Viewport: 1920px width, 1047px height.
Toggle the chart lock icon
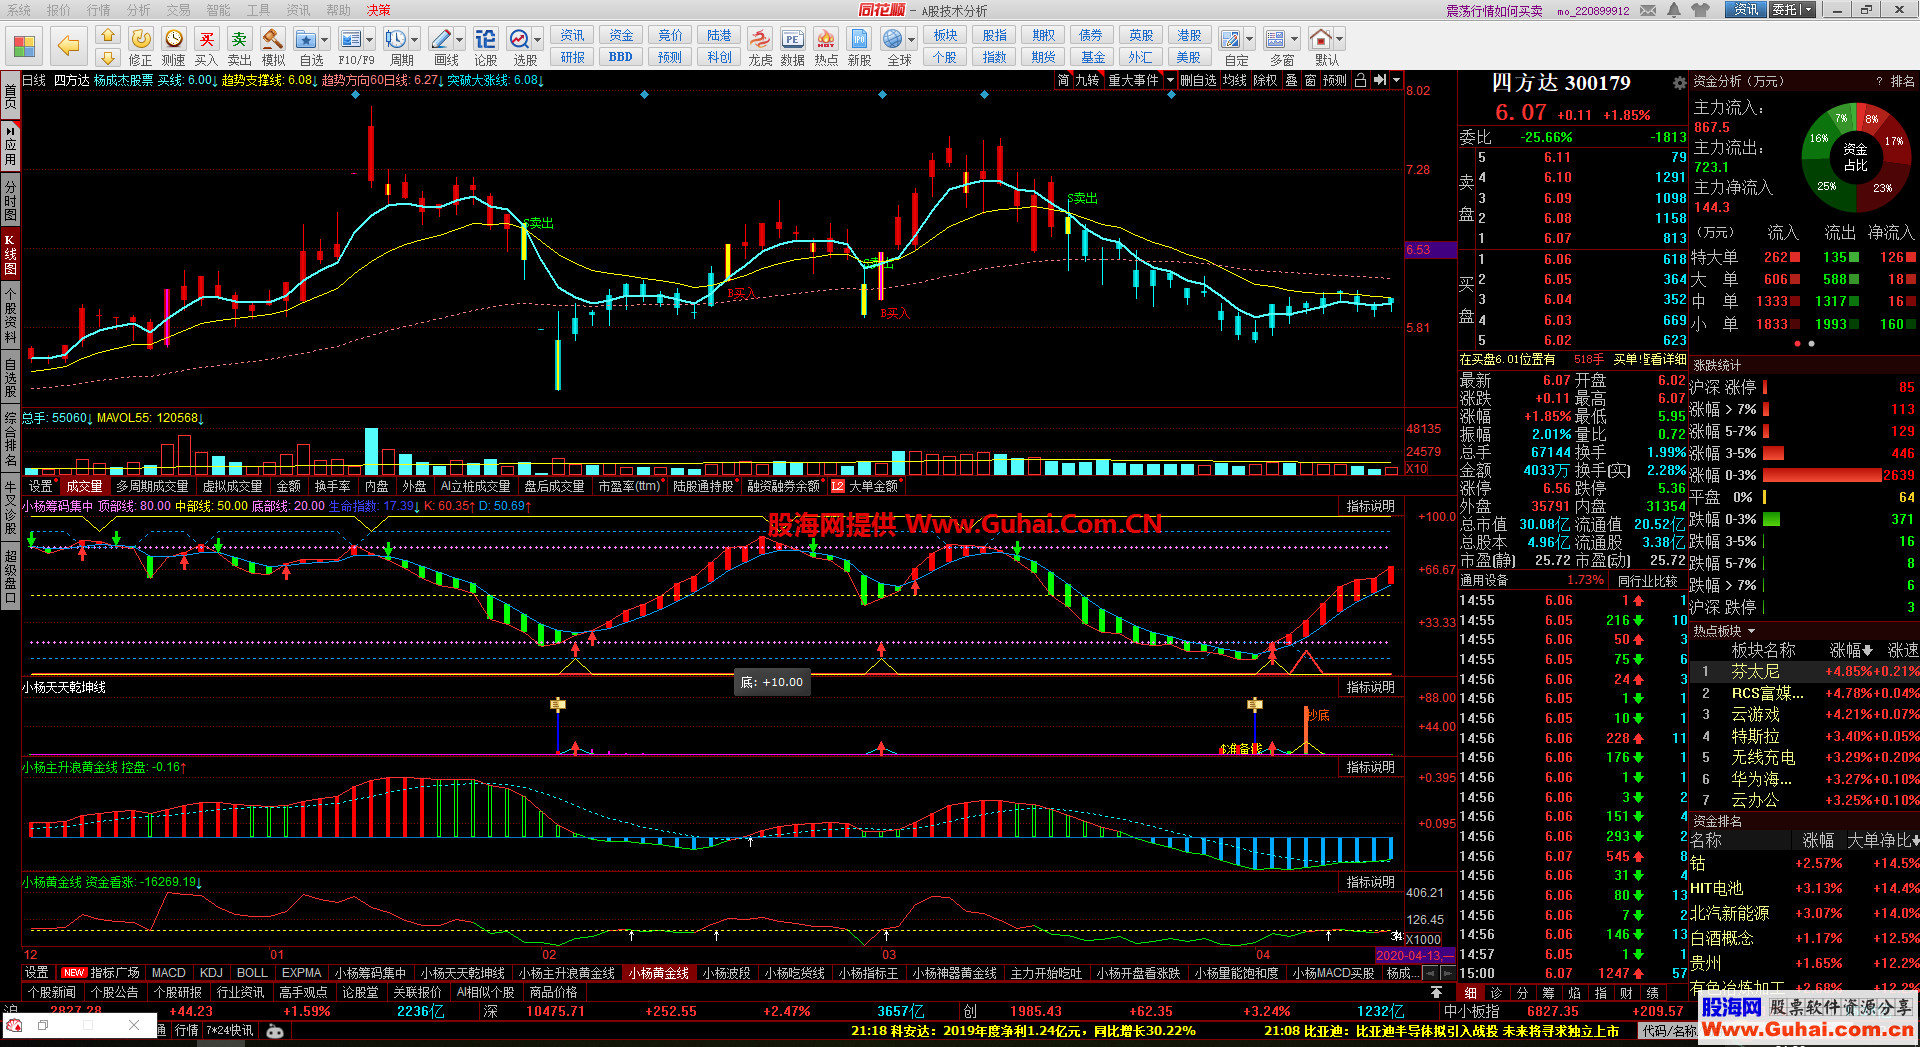1360,80
